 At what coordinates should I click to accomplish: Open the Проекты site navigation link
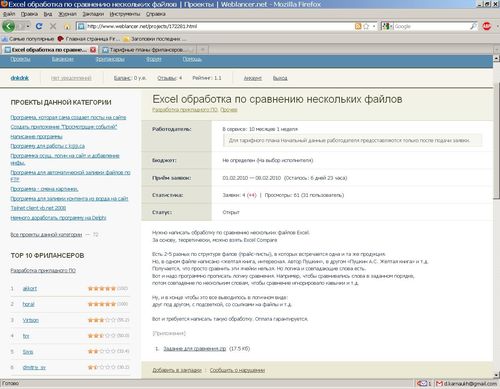pos(20,59)
